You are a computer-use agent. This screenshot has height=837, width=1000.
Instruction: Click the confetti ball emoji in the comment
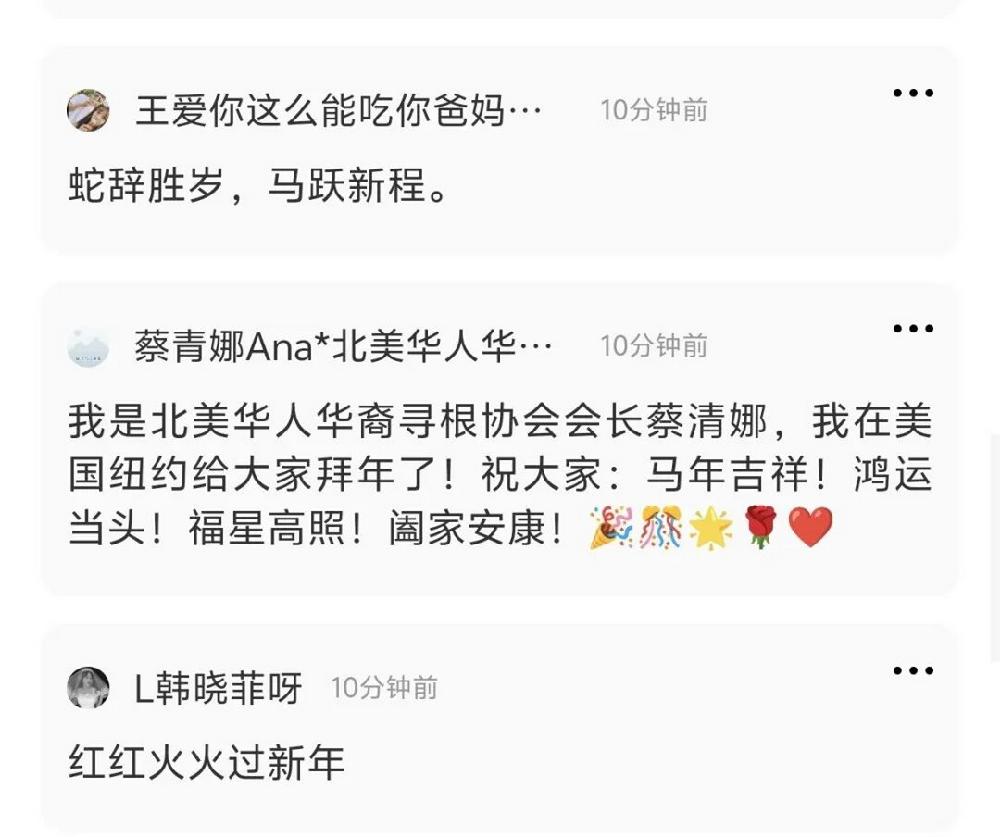[661, 528]
